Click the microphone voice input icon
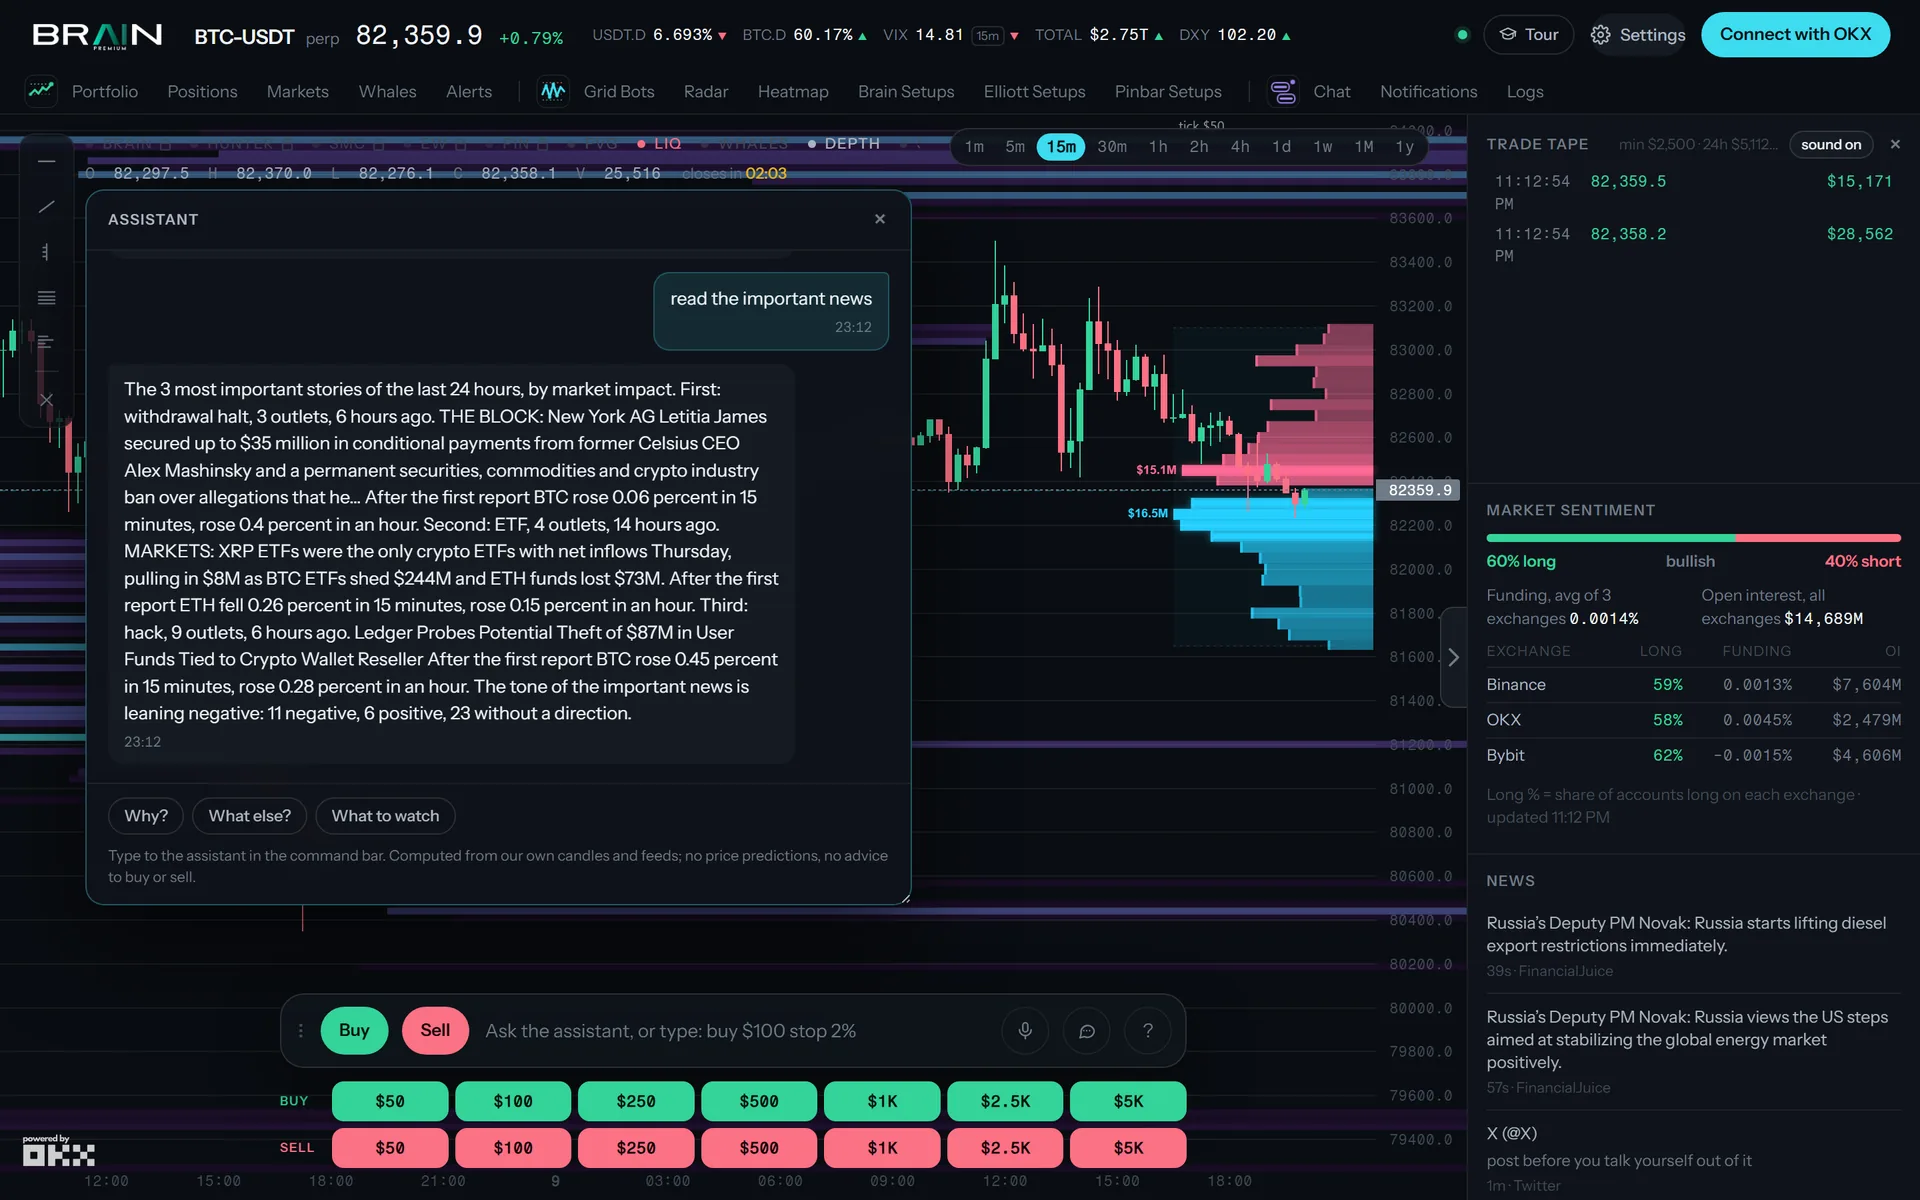This screenshot has height=1200, width=1920. [1025, 1030]
